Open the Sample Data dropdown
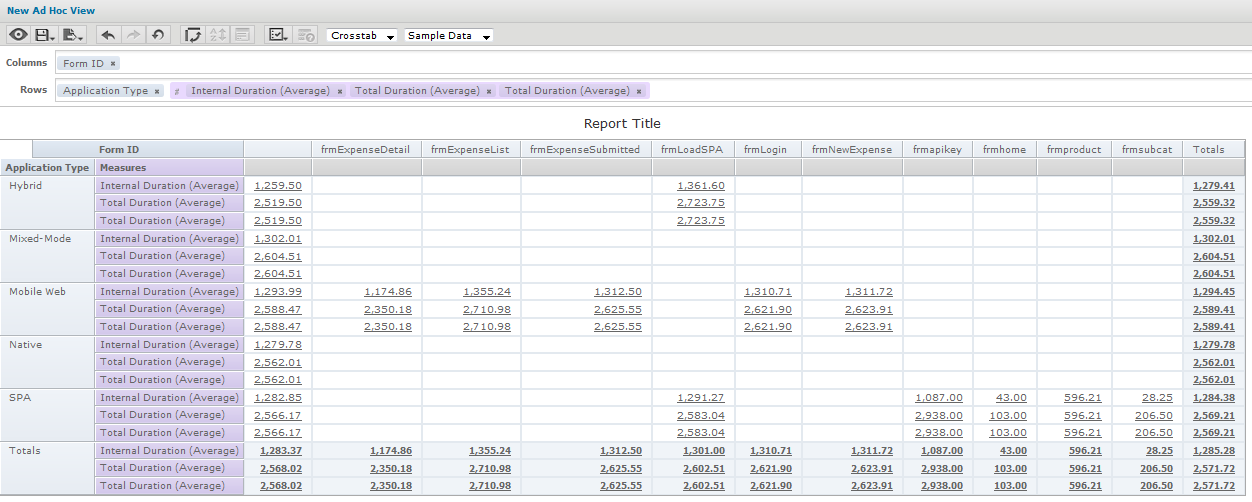 [x=448, y=36]
